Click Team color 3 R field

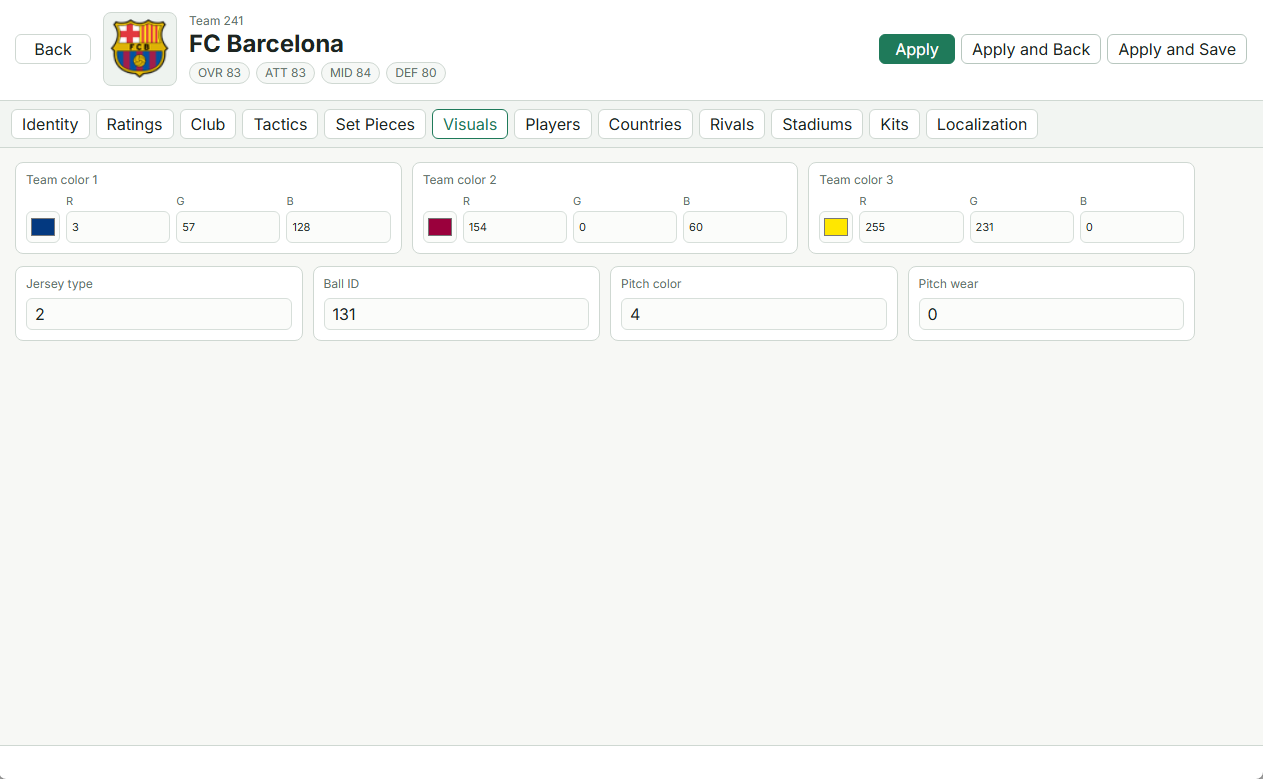[x=911, y=227]
